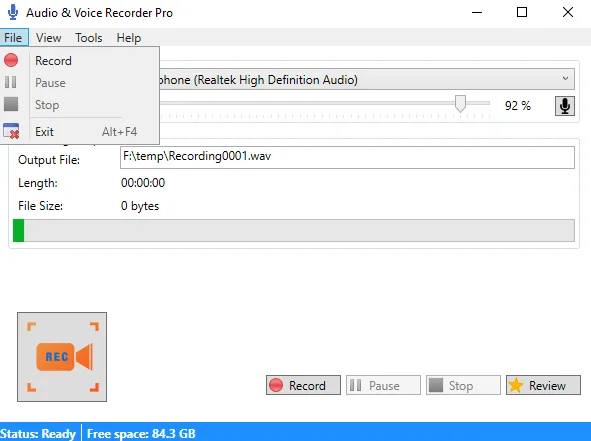Open the screen recorder REC camera thumbnail

(x=62, y=357)
